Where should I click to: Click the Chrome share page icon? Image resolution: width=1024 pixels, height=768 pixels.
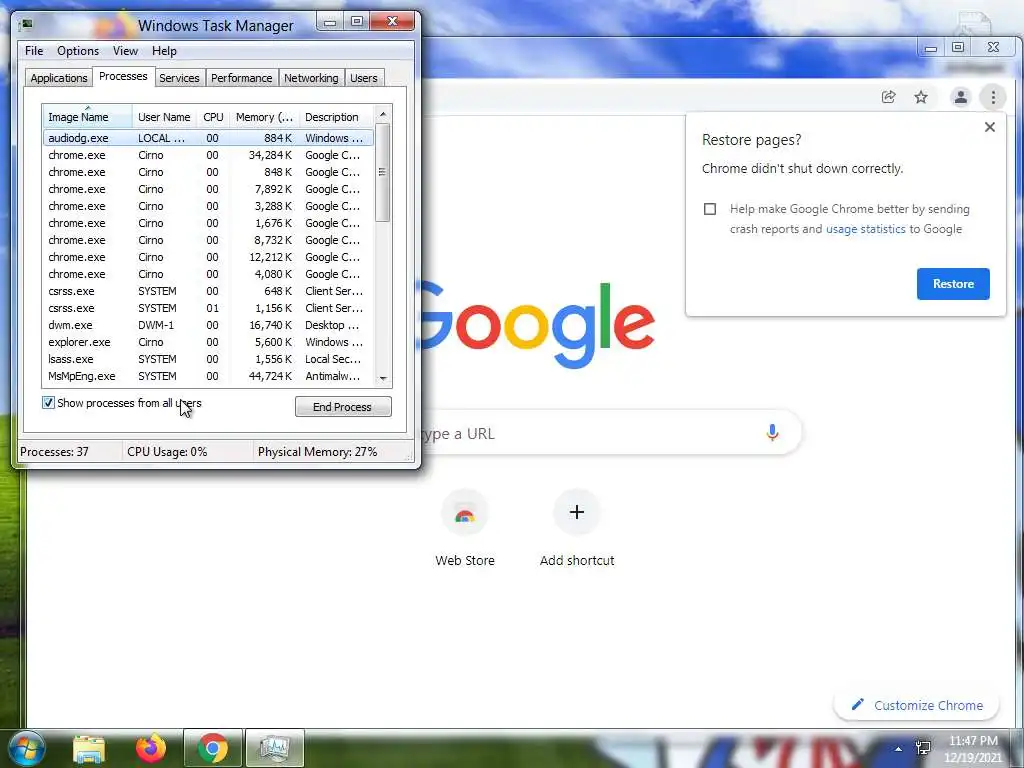click(x=888, y=97)
